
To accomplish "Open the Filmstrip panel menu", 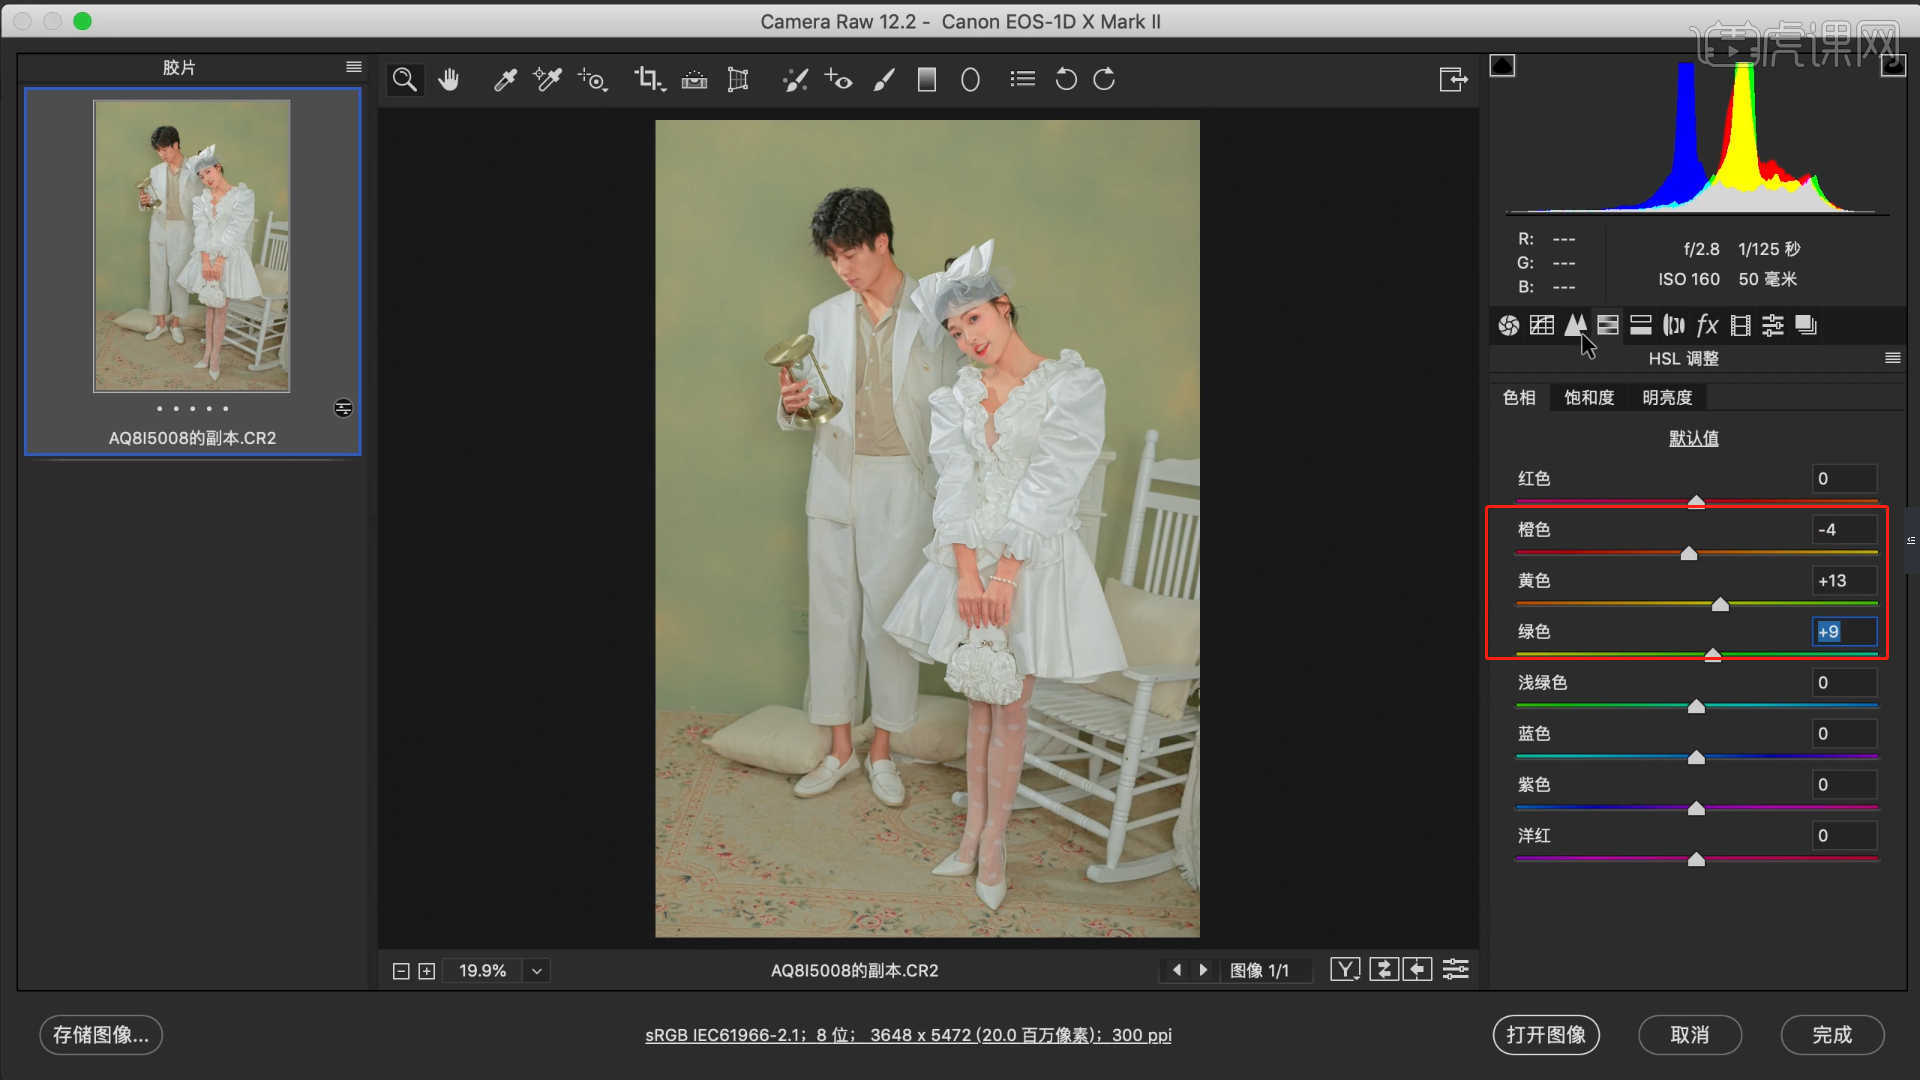I will 353,67.
